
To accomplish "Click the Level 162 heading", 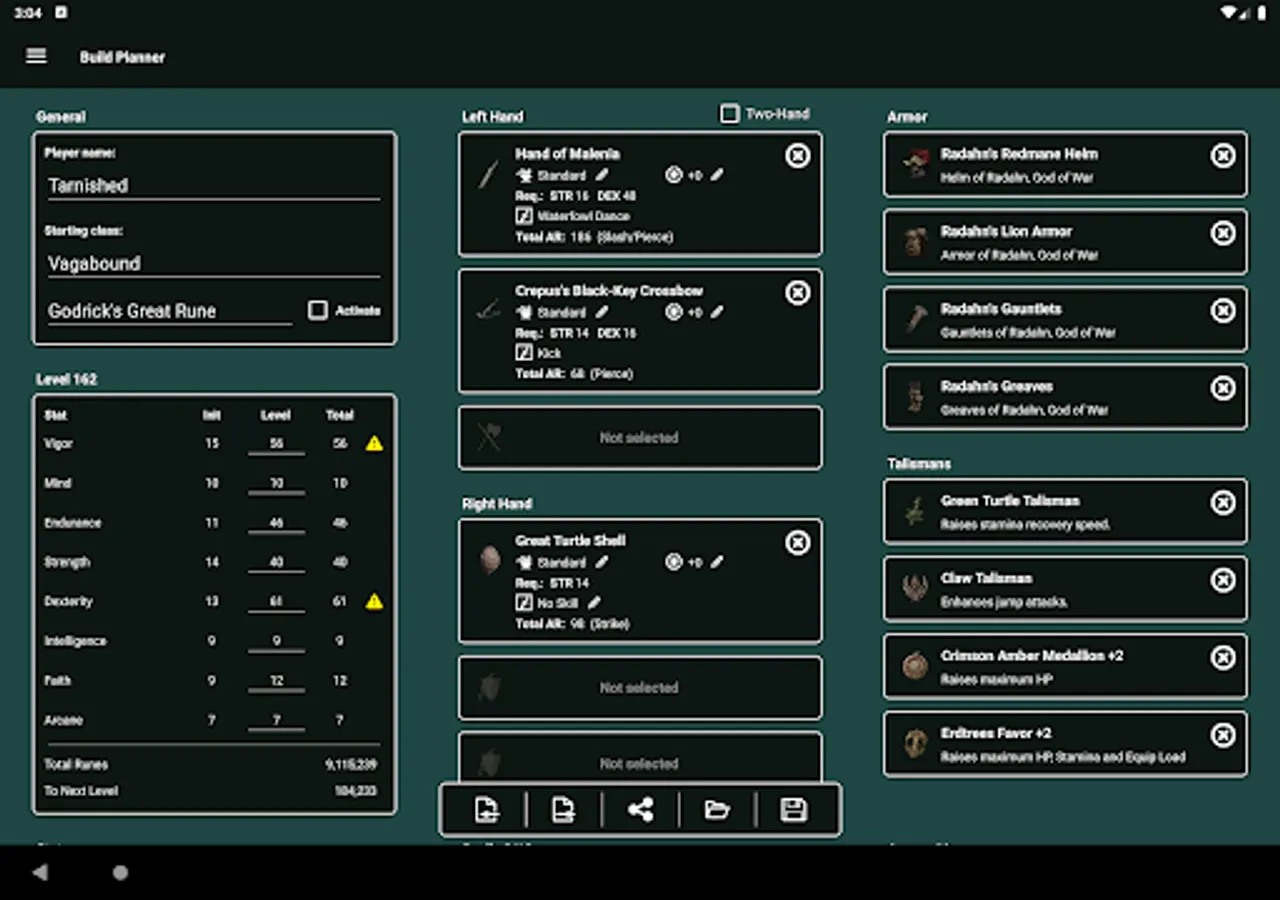I will point(66,380).
